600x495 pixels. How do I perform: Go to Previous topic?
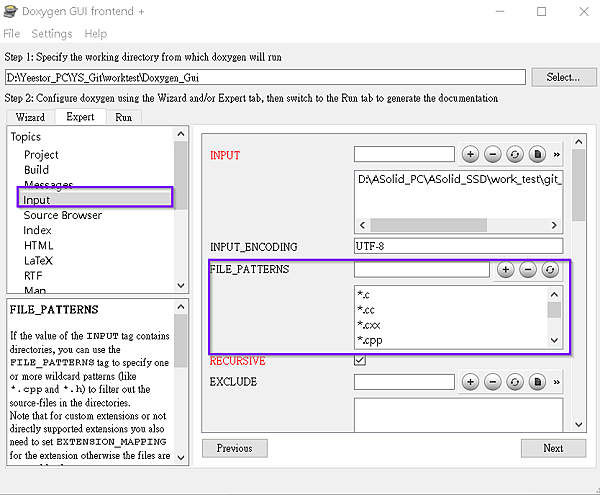(x=235, y=448)
